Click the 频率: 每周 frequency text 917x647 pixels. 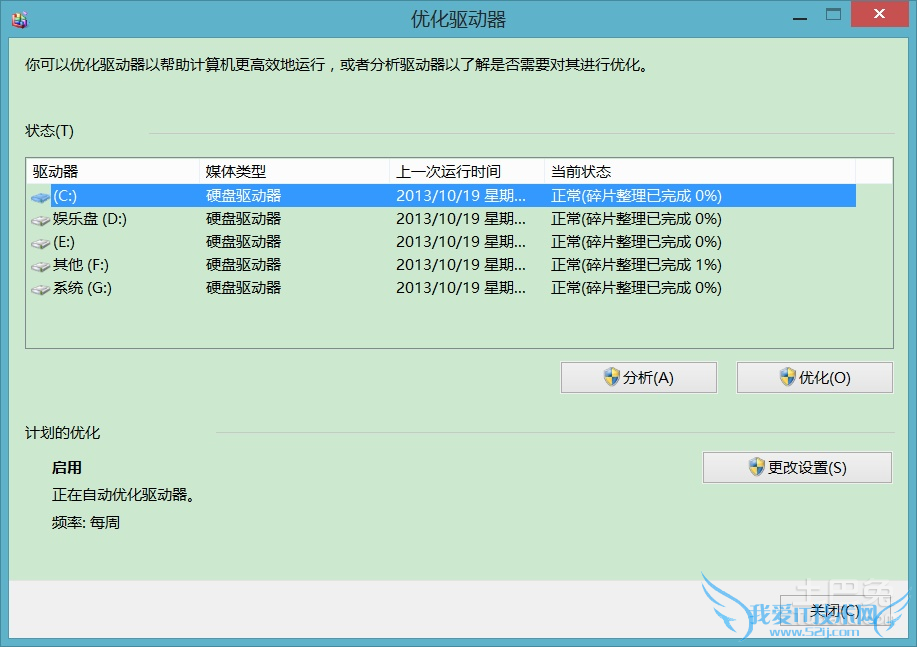click(x=86, y=522)
